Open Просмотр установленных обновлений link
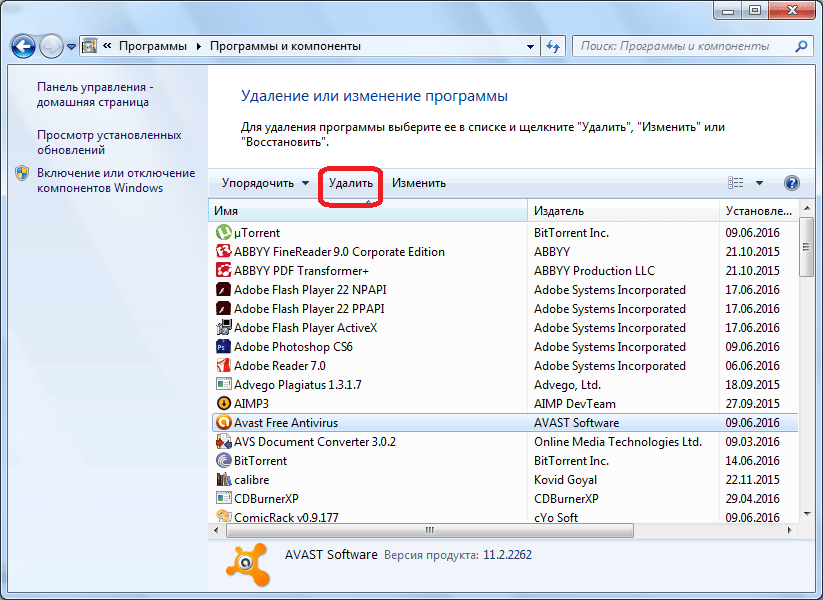This screenshot has height=600, width=823. [109, 142]
